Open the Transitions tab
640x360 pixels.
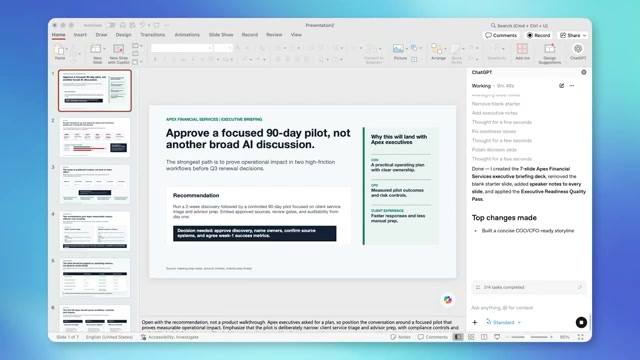click(153, 35)
